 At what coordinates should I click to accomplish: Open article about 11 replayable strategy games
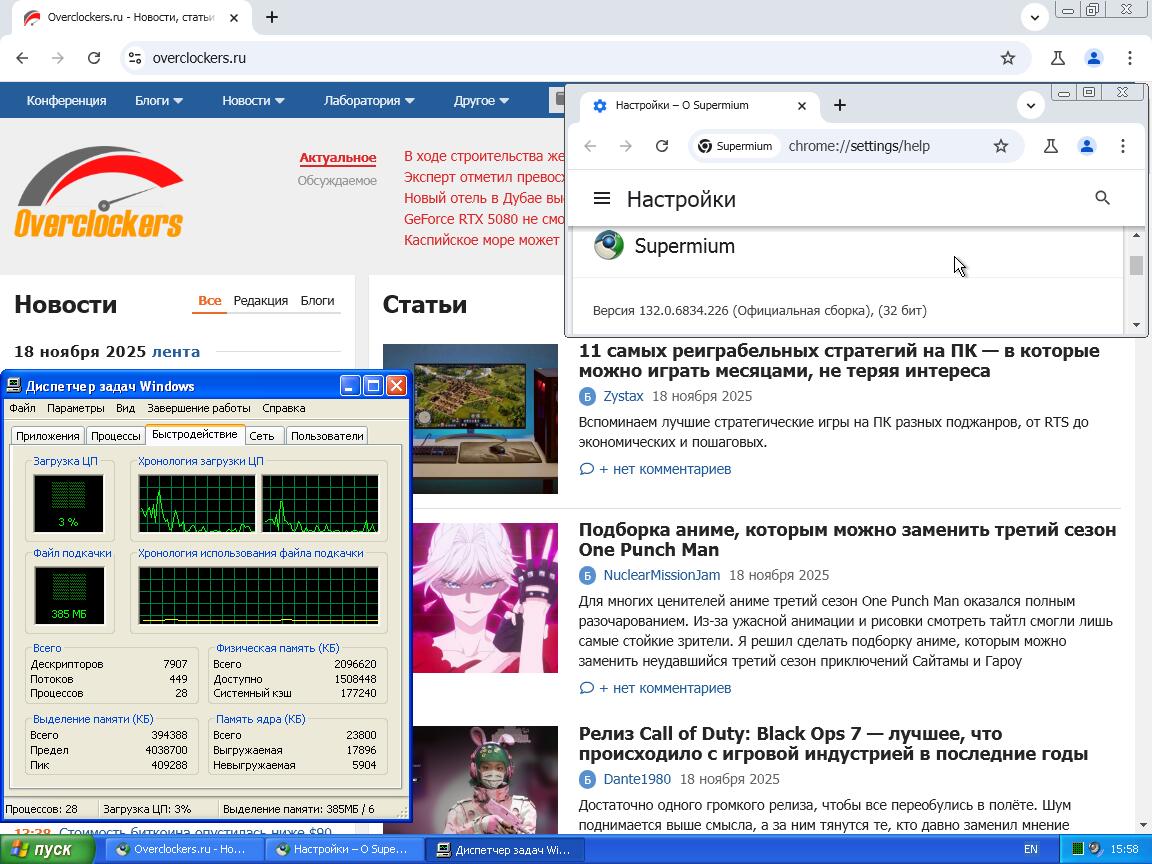tap(839, 361)
